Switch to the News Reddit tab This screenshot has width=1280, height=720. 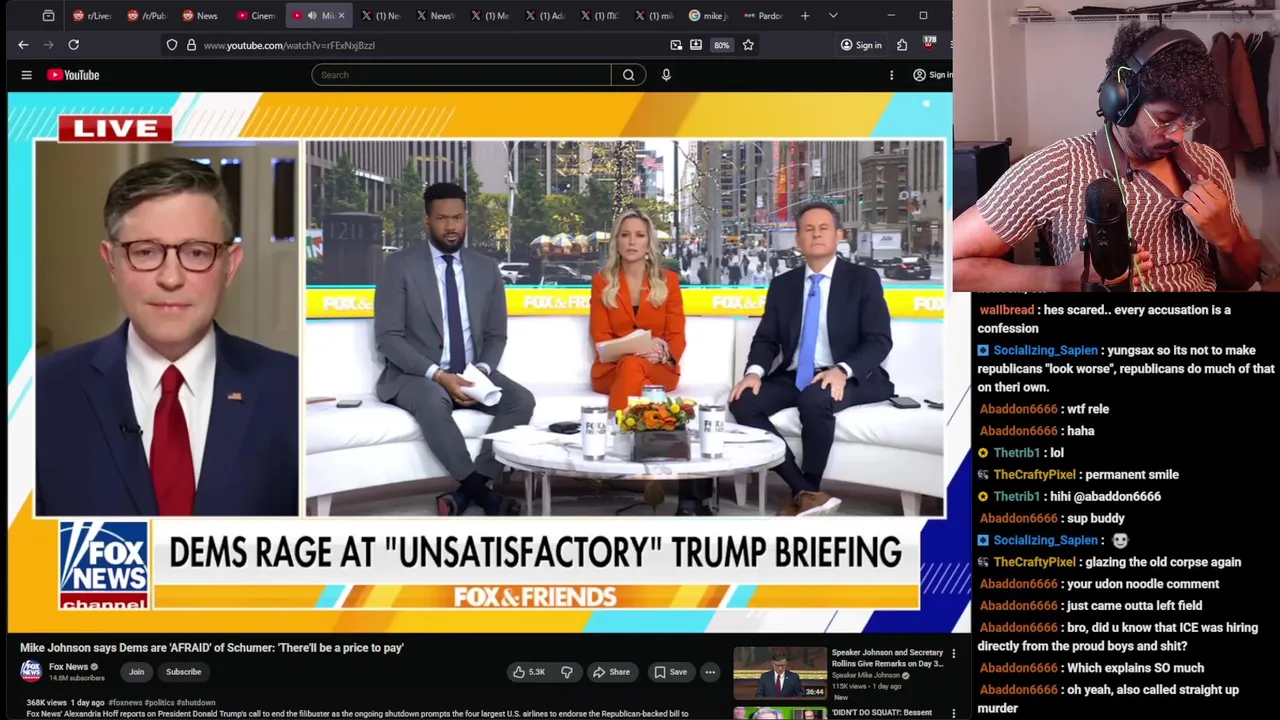(x=200, y=16)
